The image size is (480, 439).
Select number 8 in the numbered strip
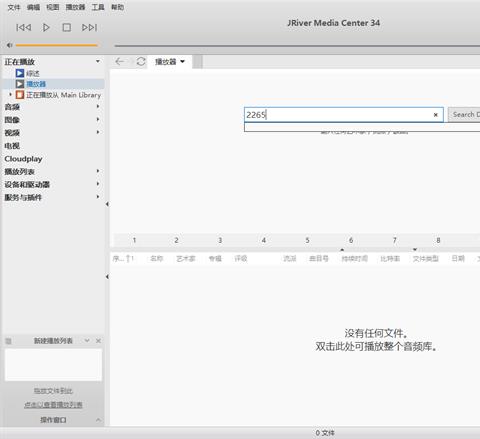438,240
